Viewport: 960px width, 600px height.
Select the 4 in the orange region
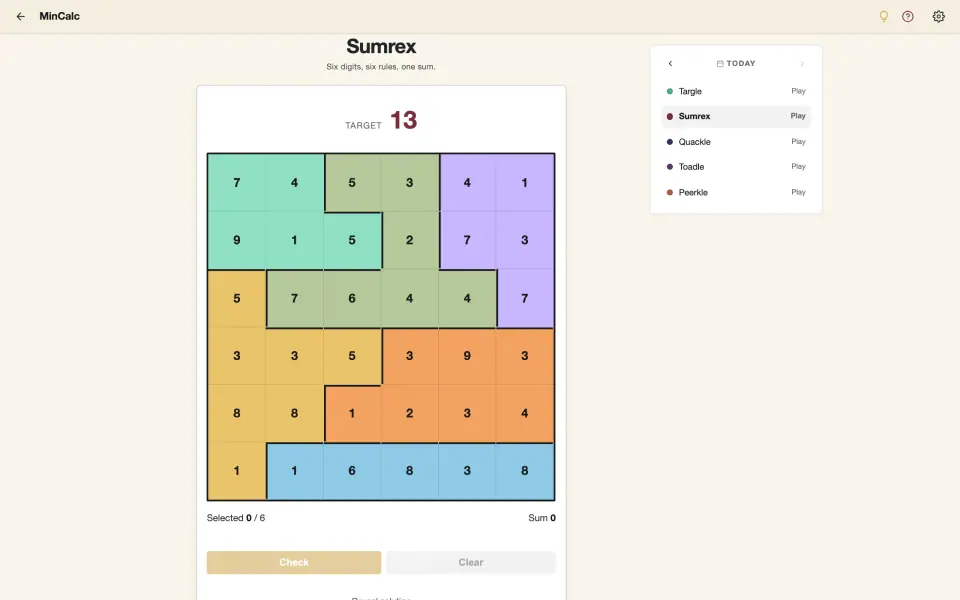coord(525,413)
